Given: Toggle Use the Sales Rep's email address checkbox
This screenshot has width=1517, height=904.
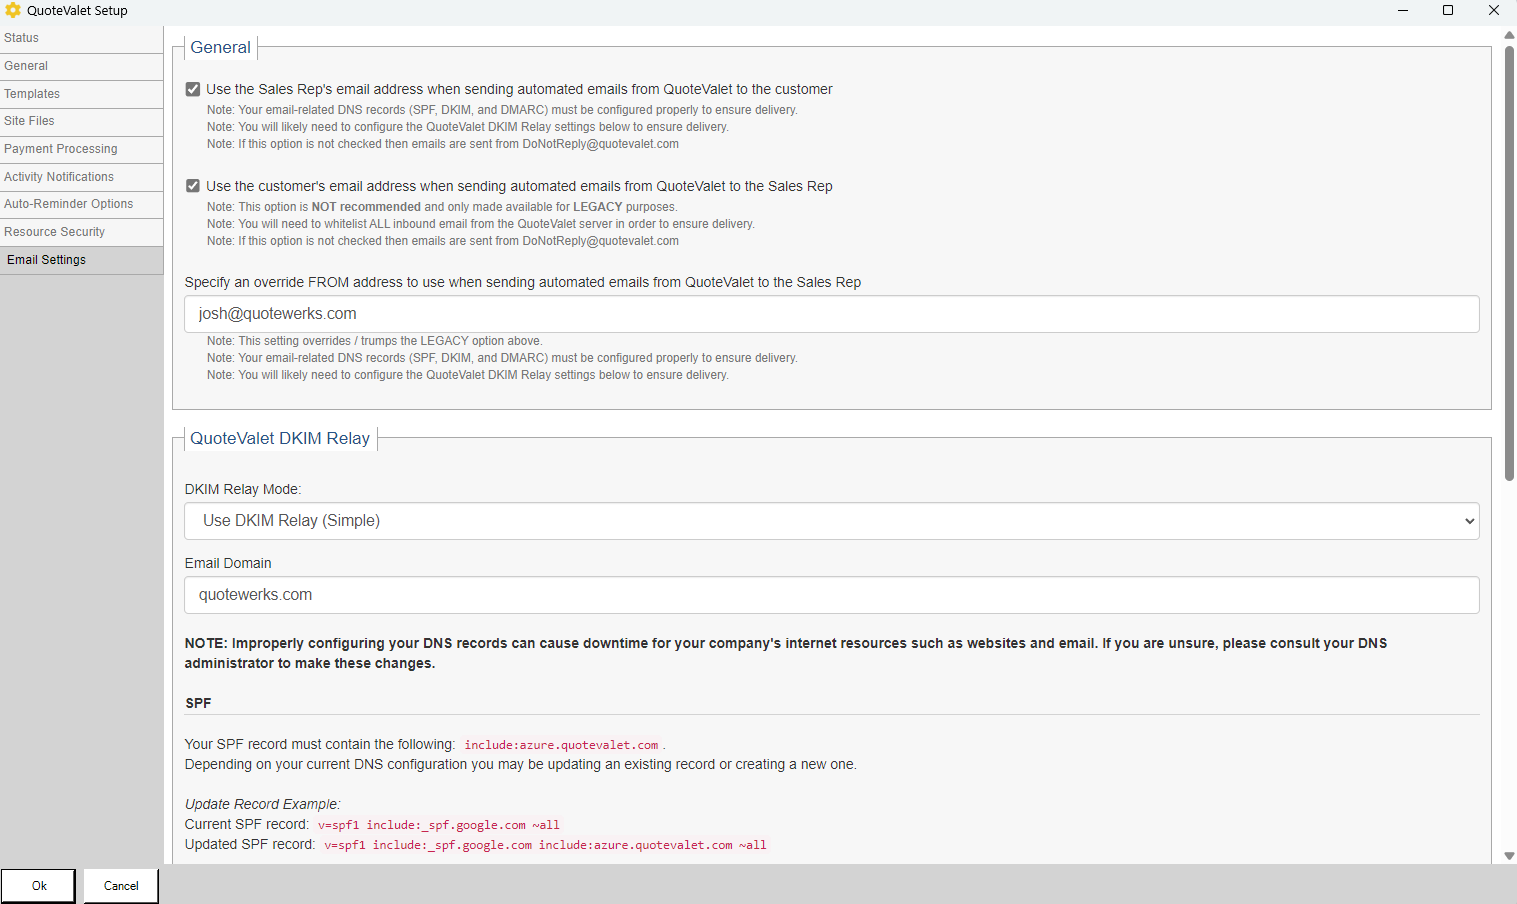Looking at the screenshot, I should click(x=193, y=89).
